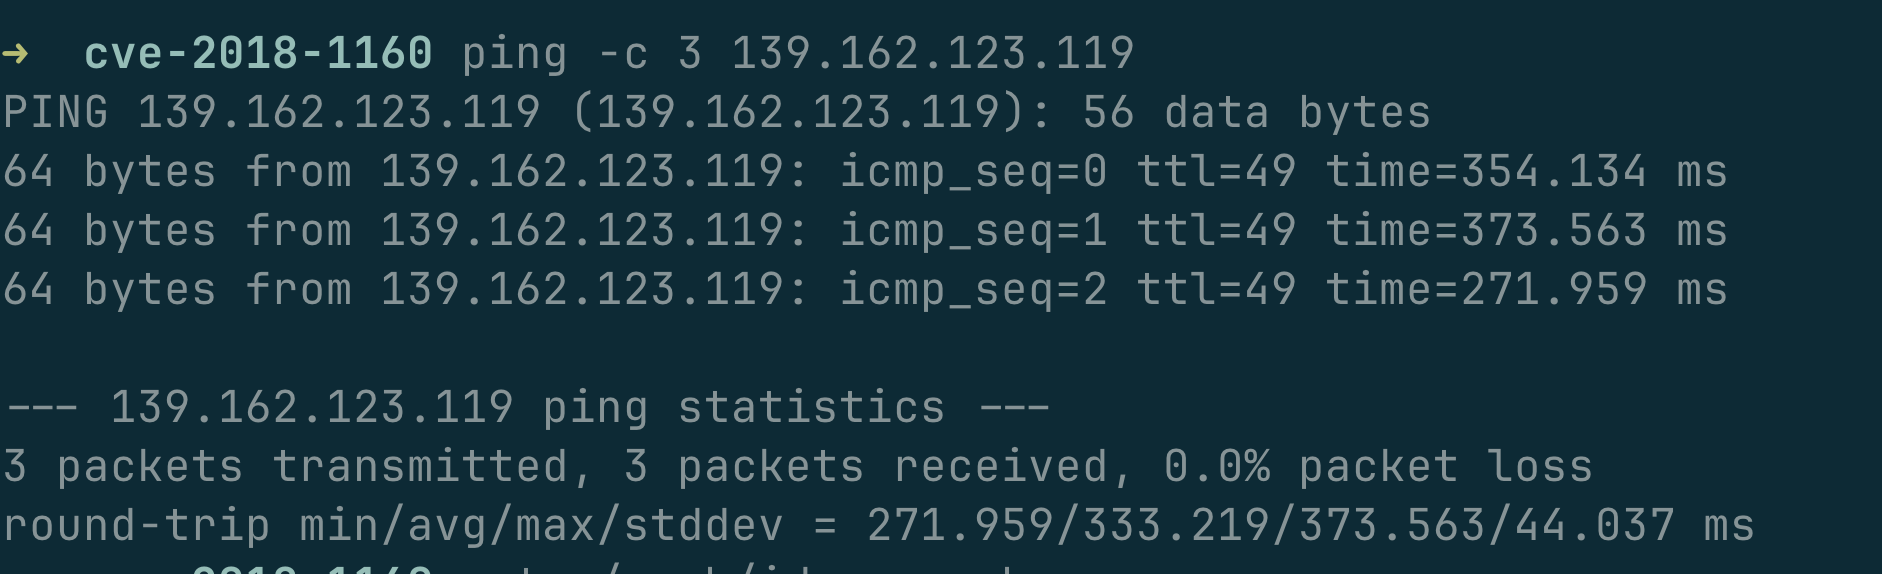1882x574 pixels.
Task: Click the time=354.134 value
Action: (1486, 171)
